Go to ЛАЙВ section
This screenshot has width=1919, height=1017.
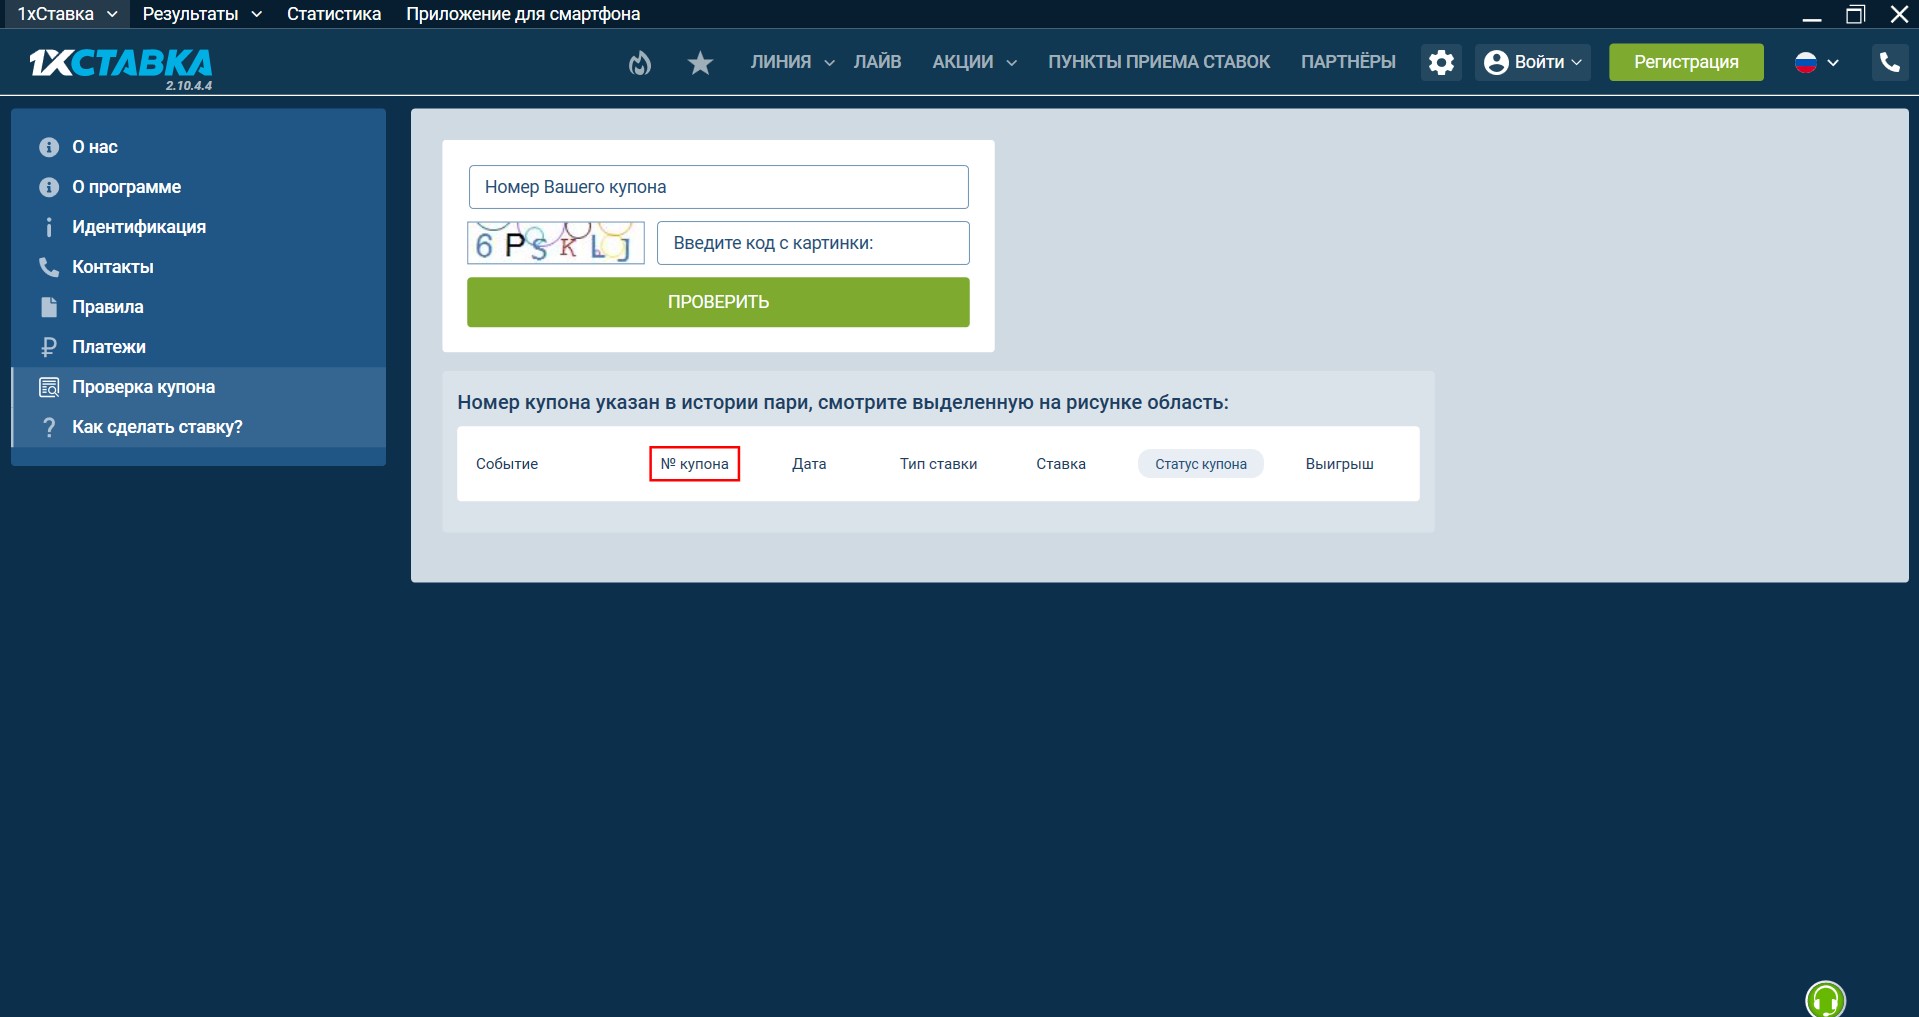[877, 62]
